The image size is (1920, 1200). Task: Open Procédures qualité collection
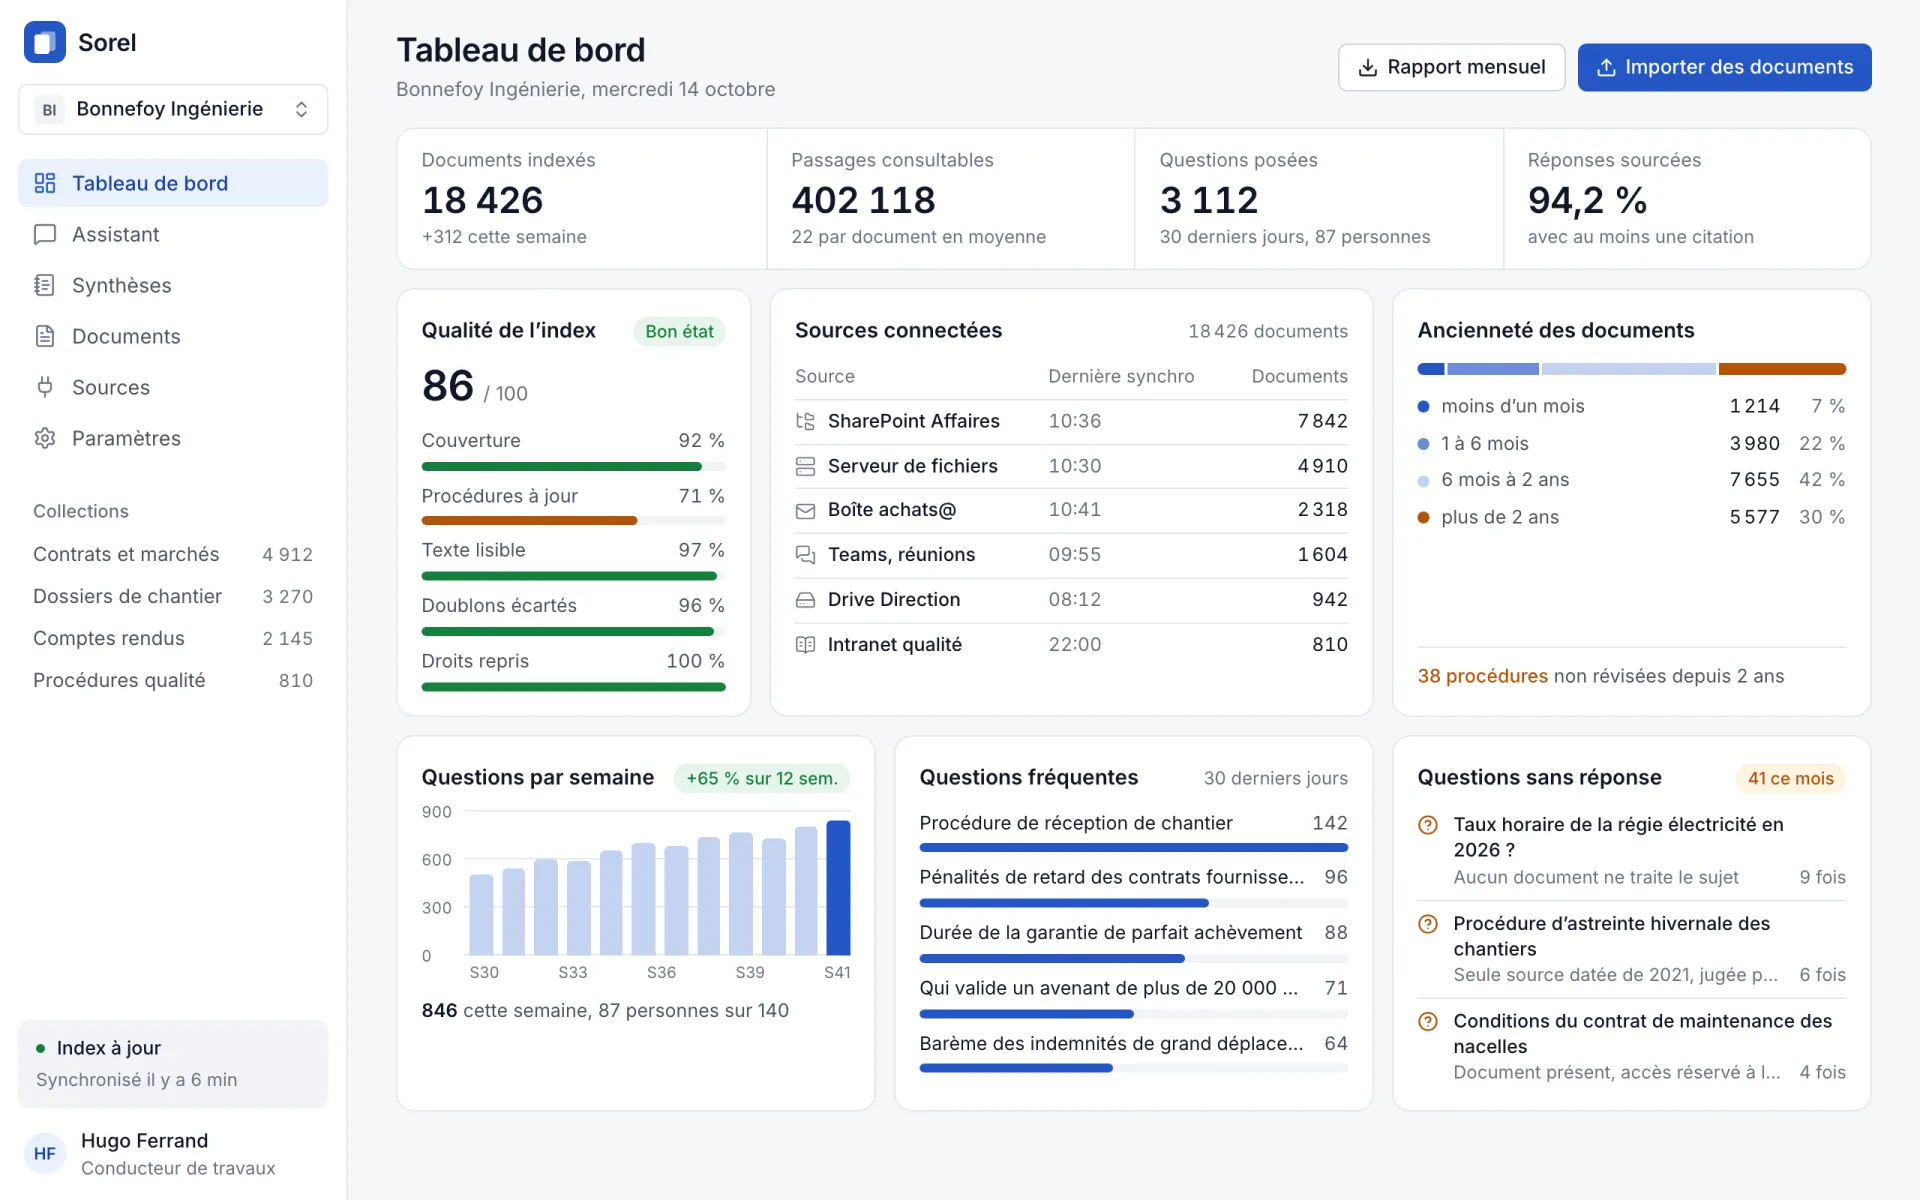point(173,680)
